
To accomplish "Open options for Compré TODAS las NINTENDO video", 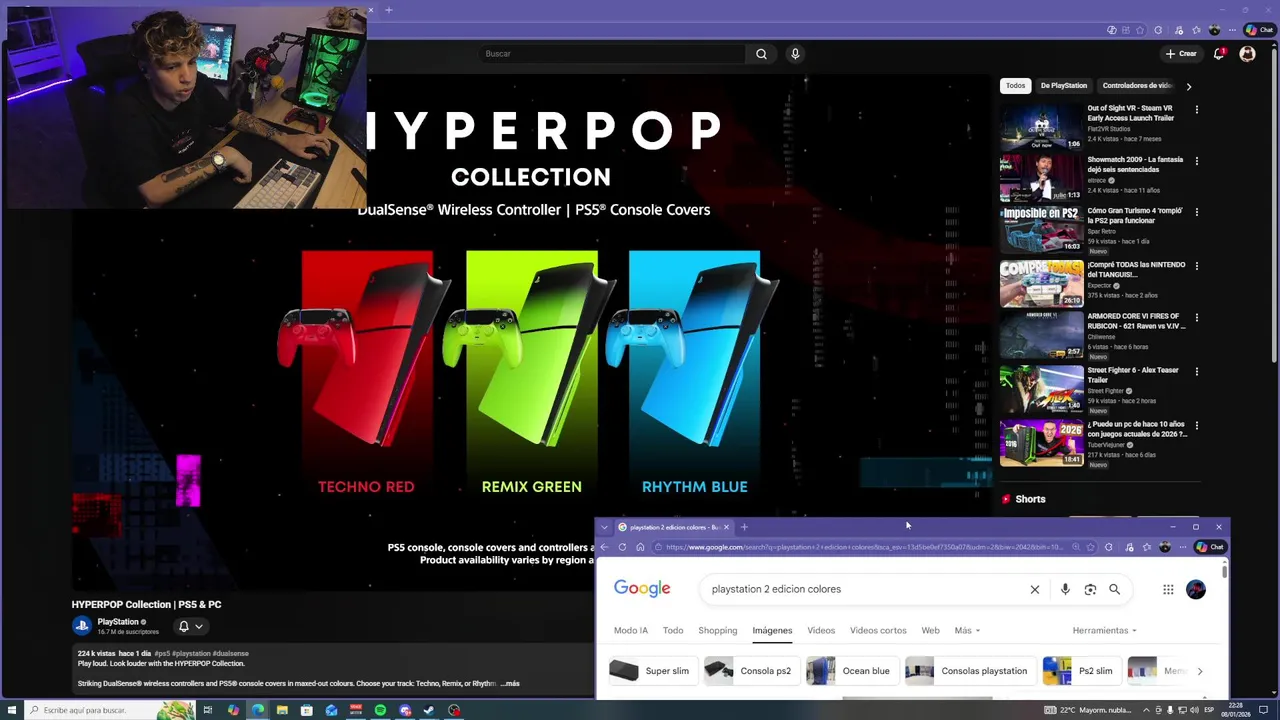I will click(1197, 265).
